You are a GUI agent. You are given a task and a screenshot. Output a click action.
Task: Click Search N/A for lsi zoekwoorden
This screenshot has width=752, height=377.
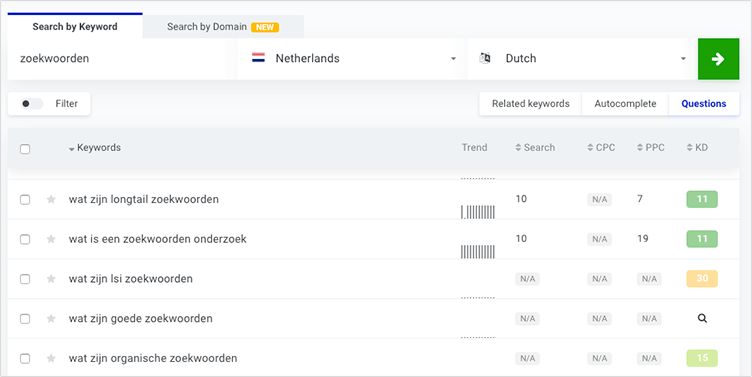[x=528, y=279]
